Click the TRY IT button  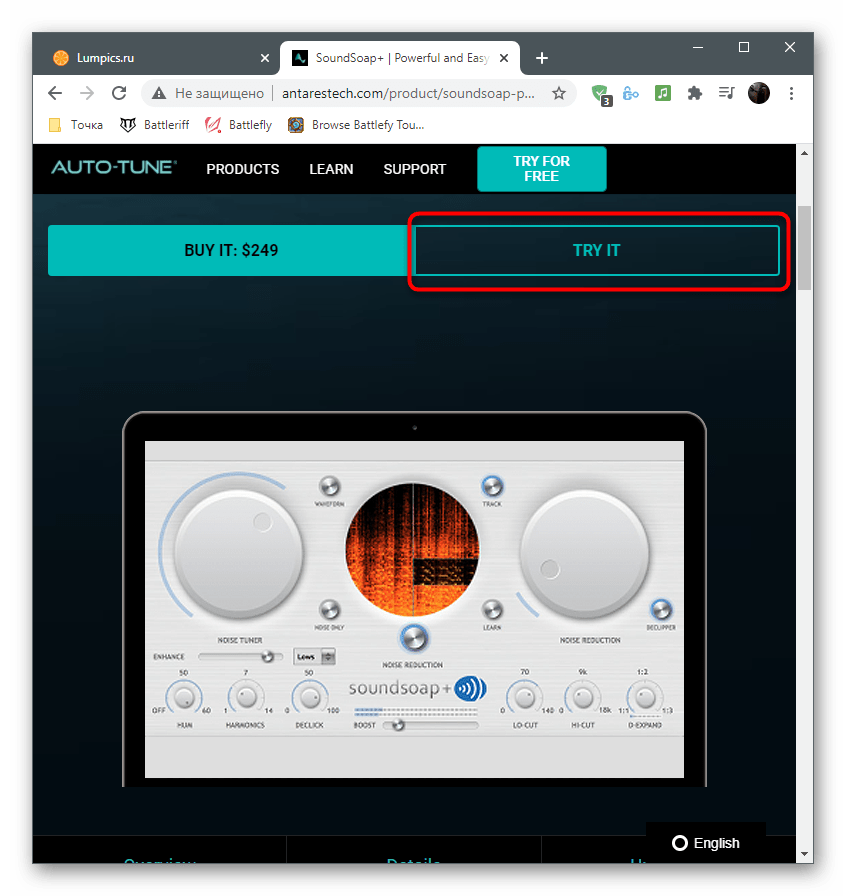[596, 250]
